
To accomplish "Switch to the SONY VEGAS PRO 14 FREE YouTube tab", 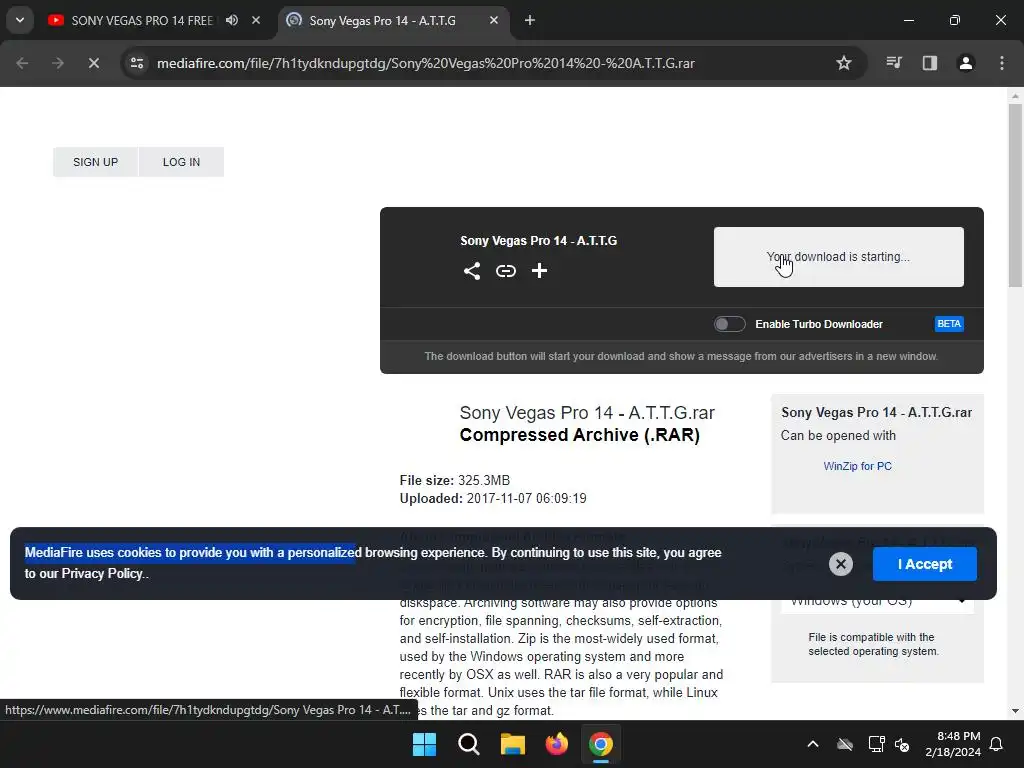I will (141, 21).
